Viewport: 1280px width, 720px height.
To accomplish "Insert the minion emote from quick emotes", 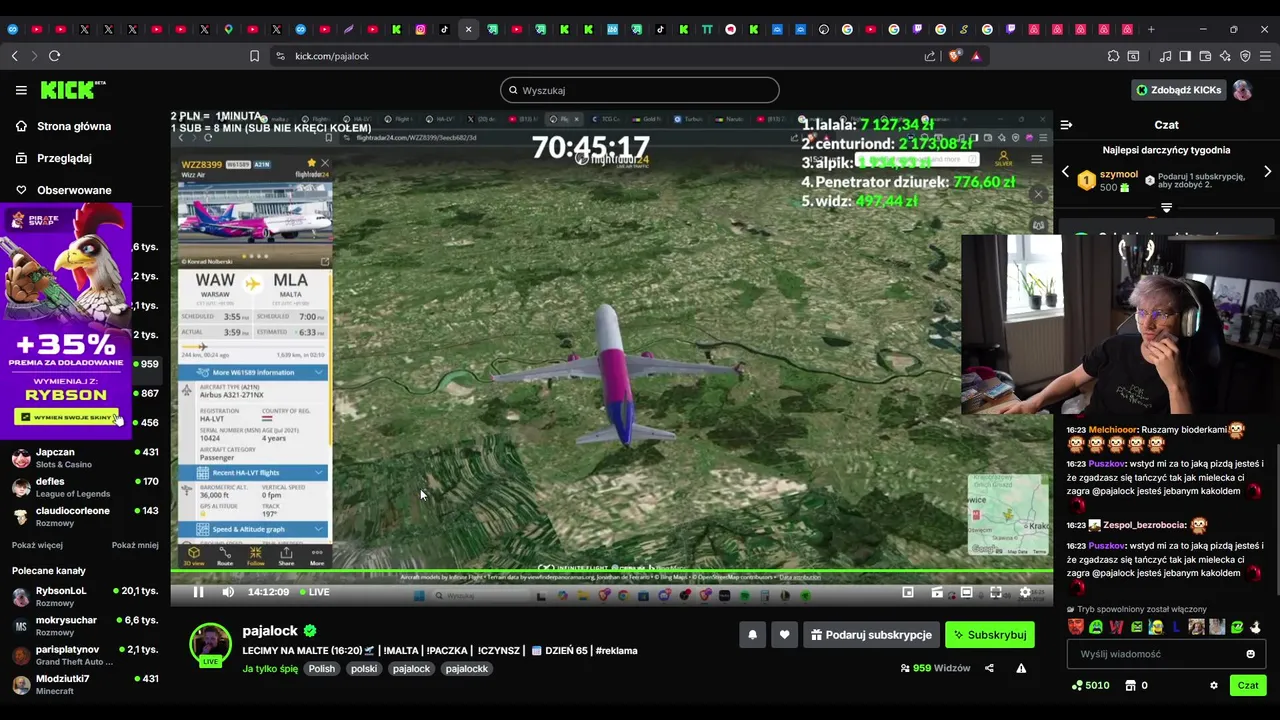I will [1156, 628].
